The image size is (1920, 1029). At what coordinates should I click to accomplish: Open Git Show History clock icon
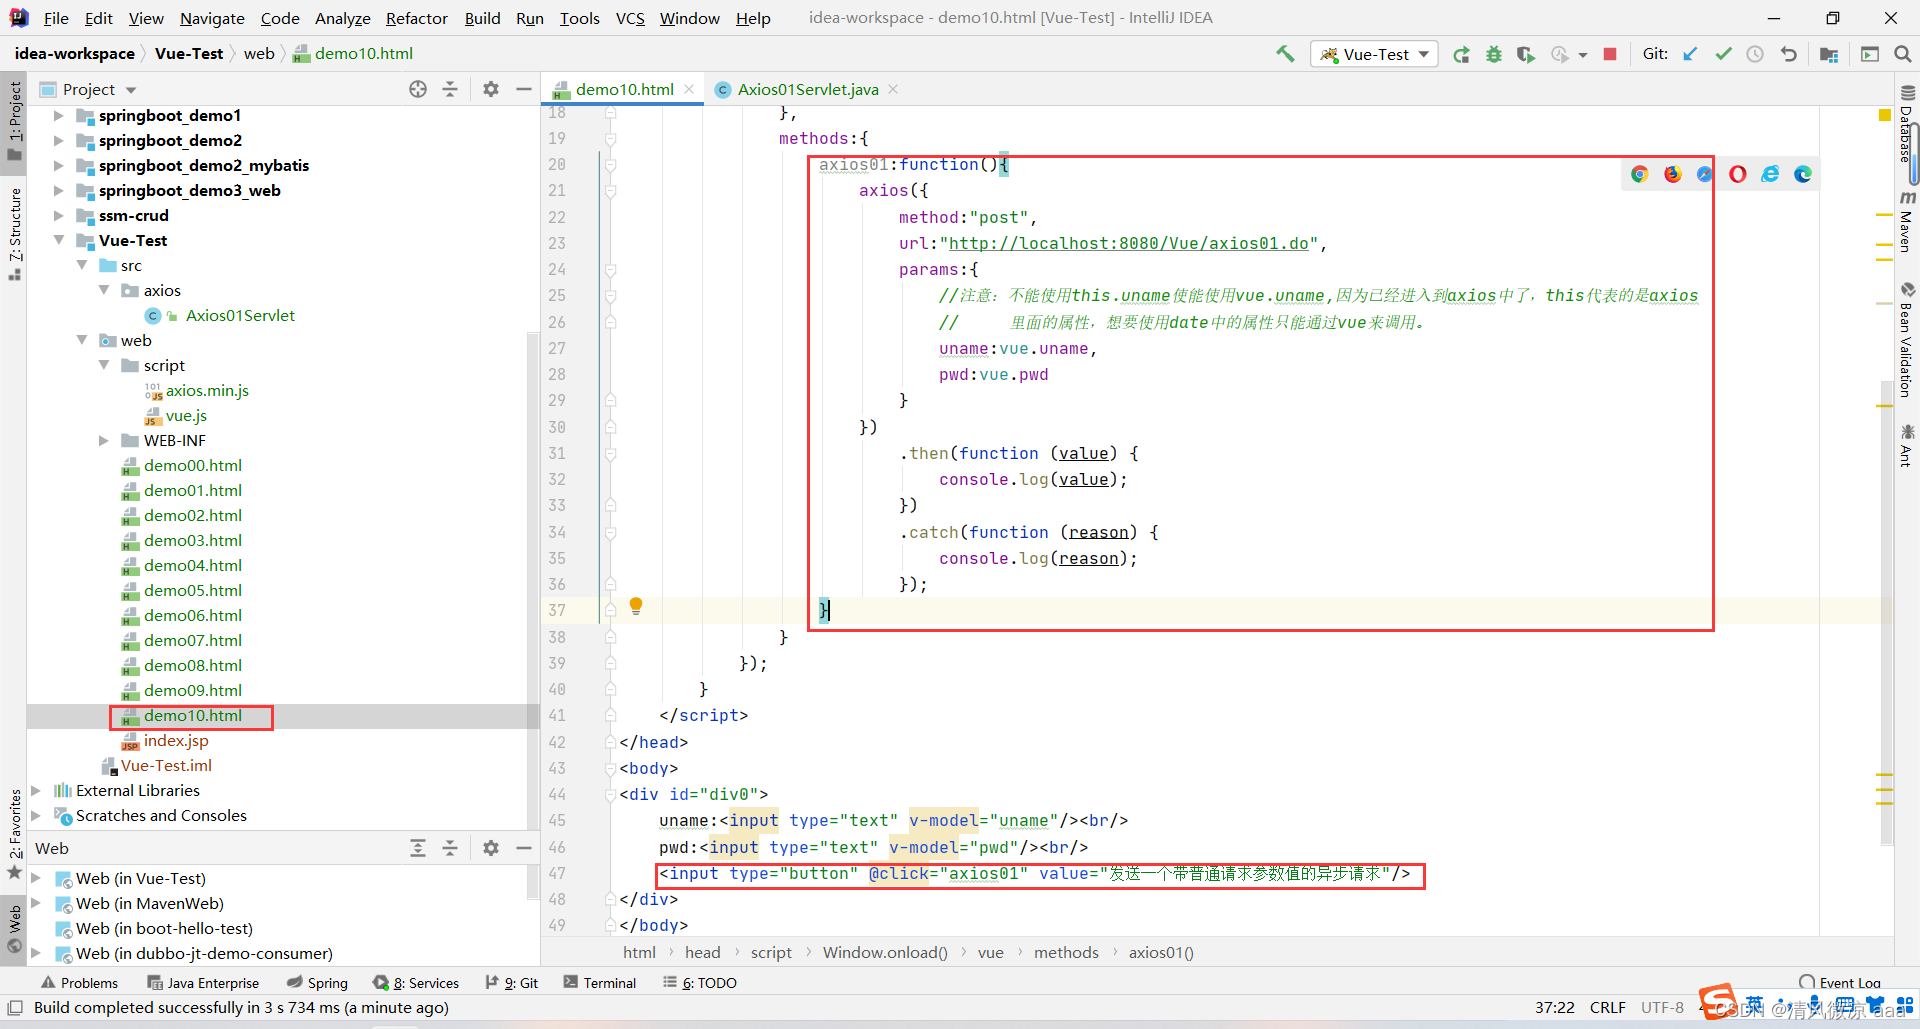1755,54
